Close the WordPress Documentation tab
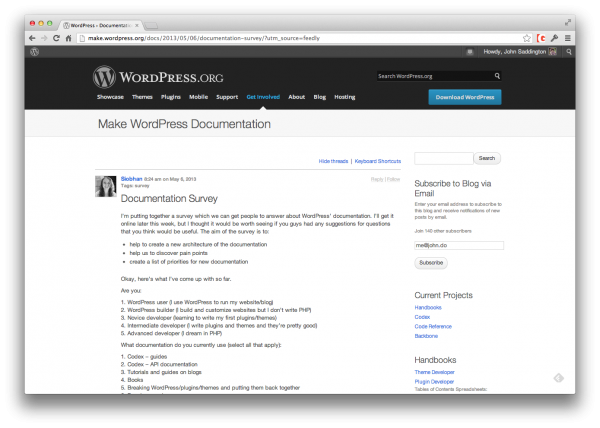The width and height of the screenshot is (600, 428). (137, 25)
